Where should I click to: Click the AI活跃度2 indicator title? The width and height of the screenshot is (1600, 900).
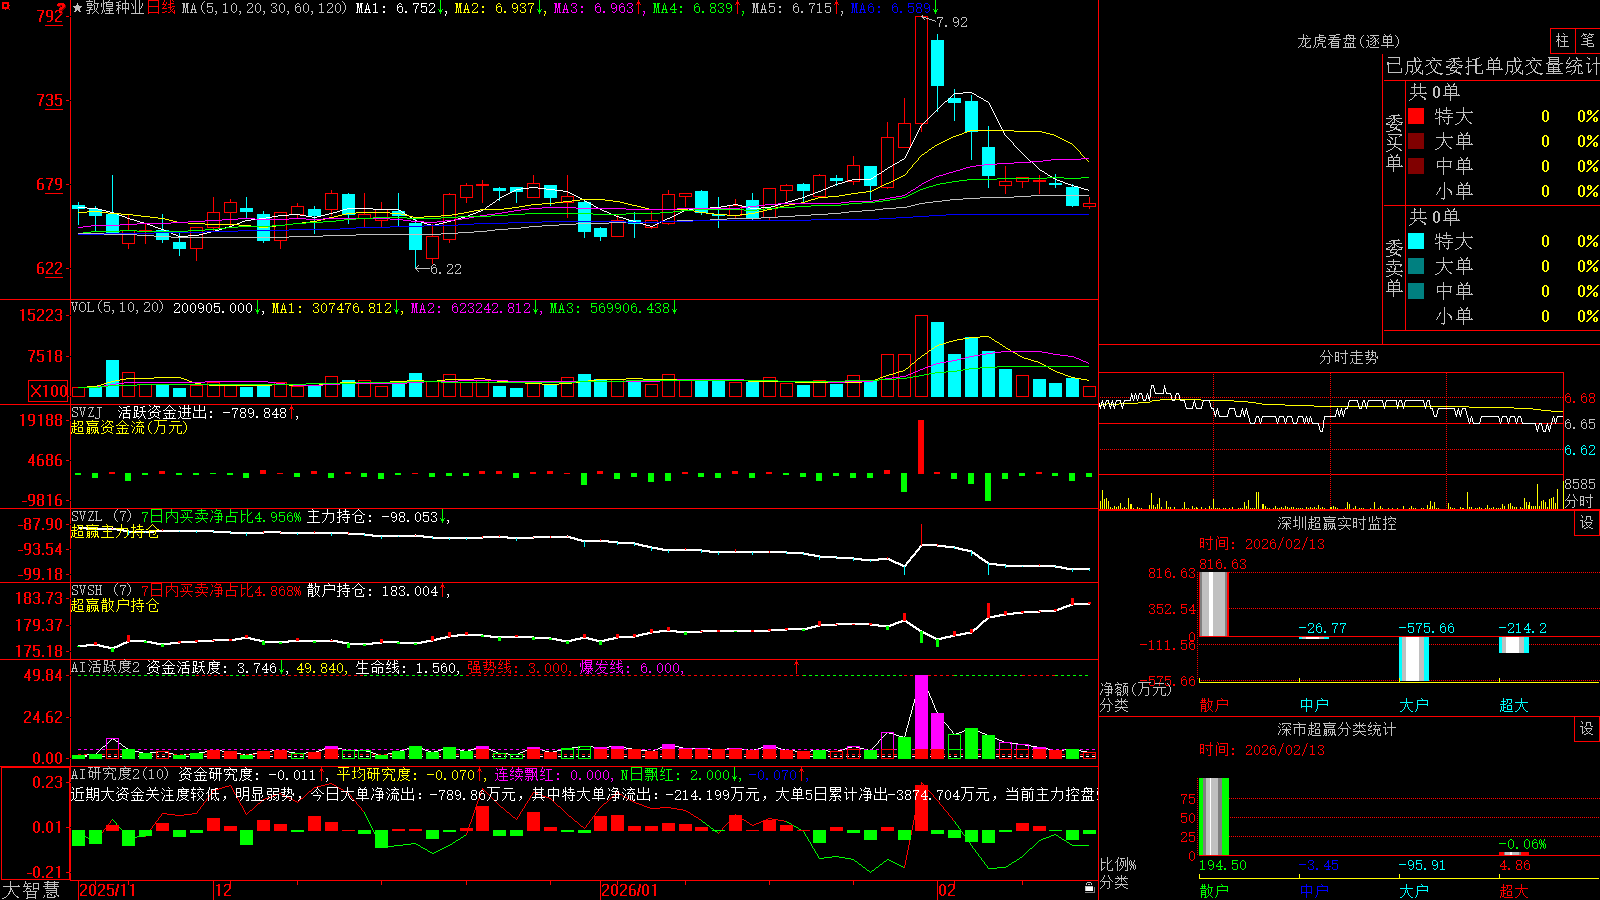[x=106, y=668]
